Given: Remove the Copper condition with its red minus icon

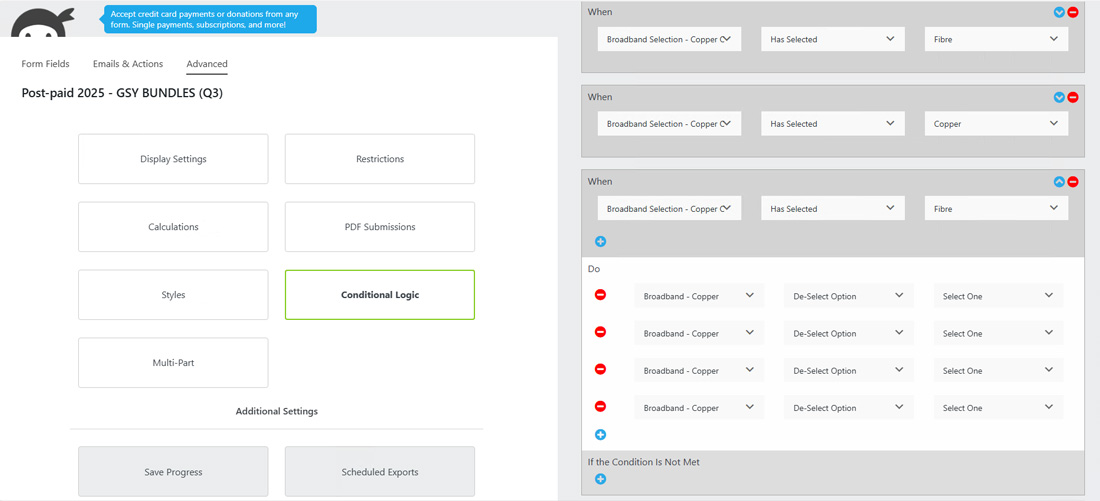Looking at the screenshot, I should pos(1073,98).
